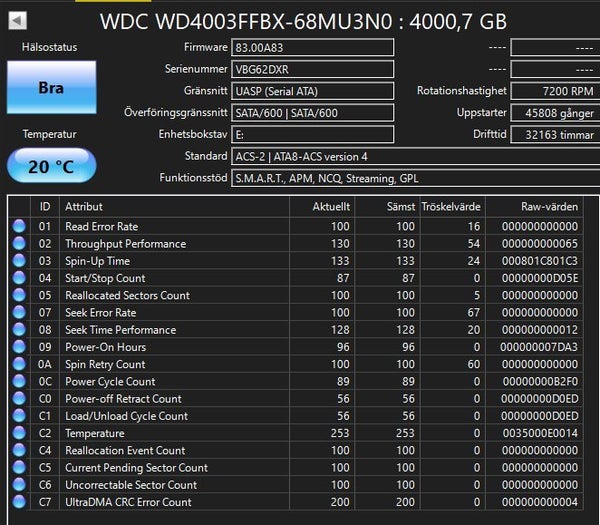Viewport: 600px width, 525px height.
Task: Select the Throughput Performance attribute name
Action: click(126, 244)
